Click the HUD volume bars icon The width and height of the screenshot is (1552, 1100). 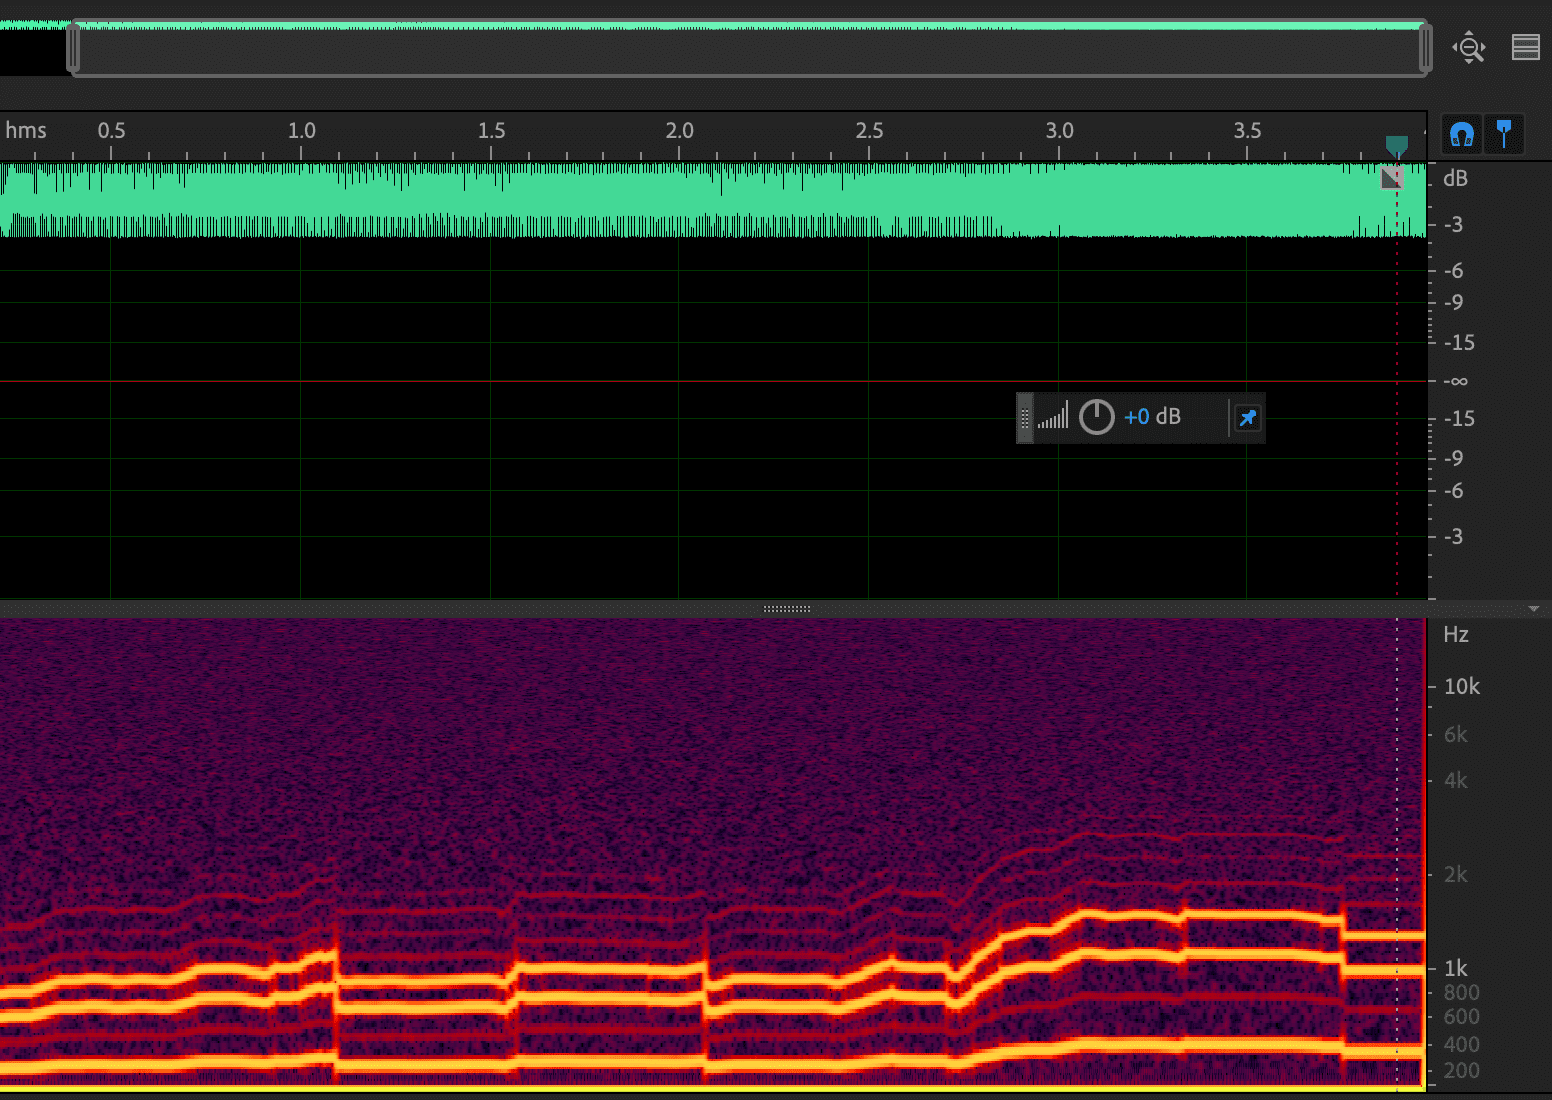[x=1052, y=416]
